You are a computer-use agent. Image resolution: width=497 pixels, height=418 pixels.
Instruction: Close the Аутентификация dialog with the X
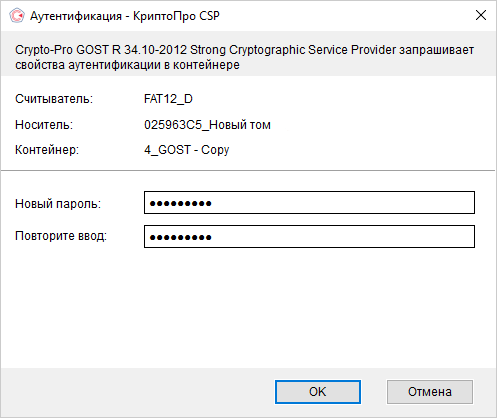pos(481,15)
